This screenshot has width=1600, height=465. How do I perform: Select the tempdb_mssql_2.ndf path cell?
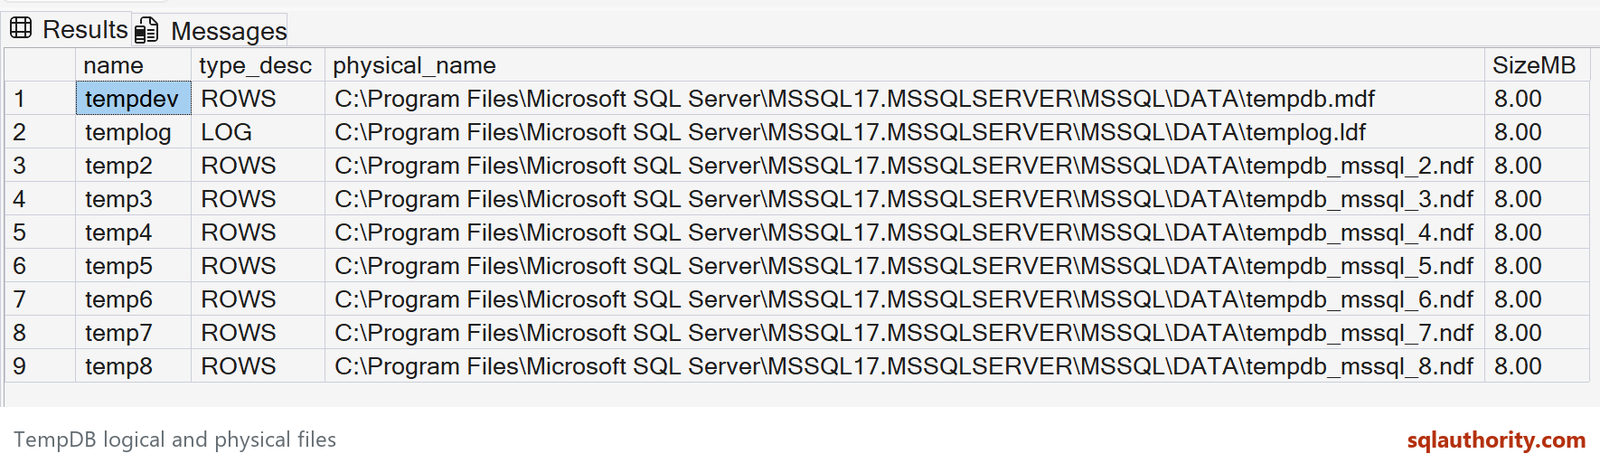click(x=904, y=165)
